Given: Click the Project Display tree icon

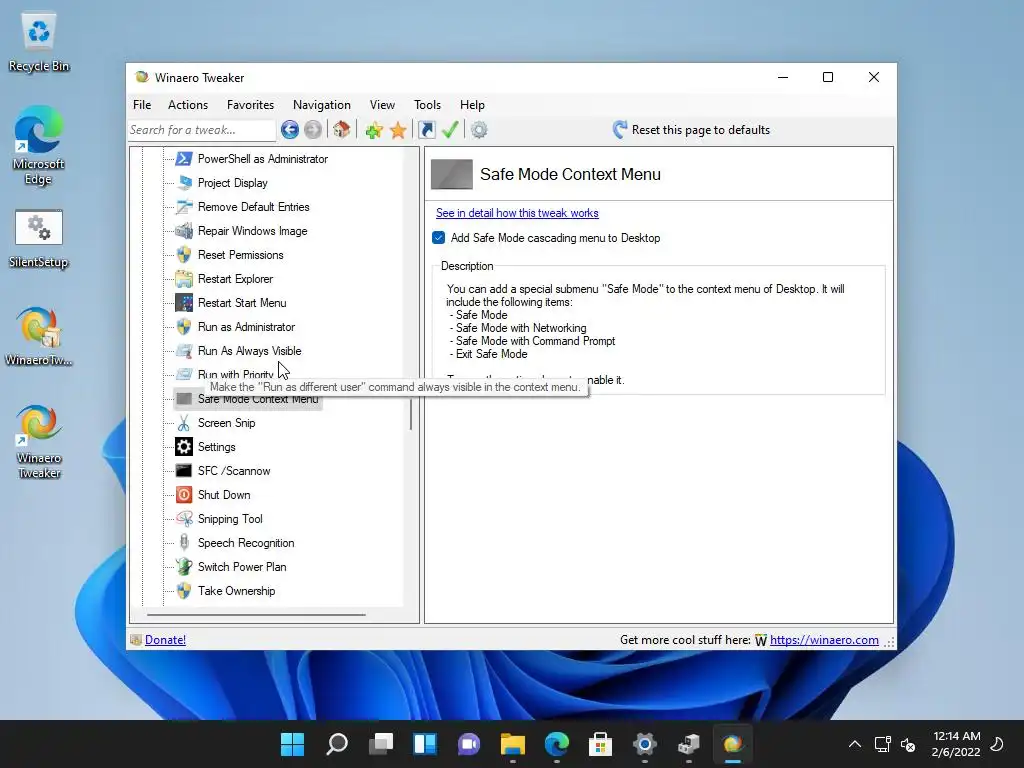Looking at the screenshot, I should pyautogui.click(x=184, y=183).
